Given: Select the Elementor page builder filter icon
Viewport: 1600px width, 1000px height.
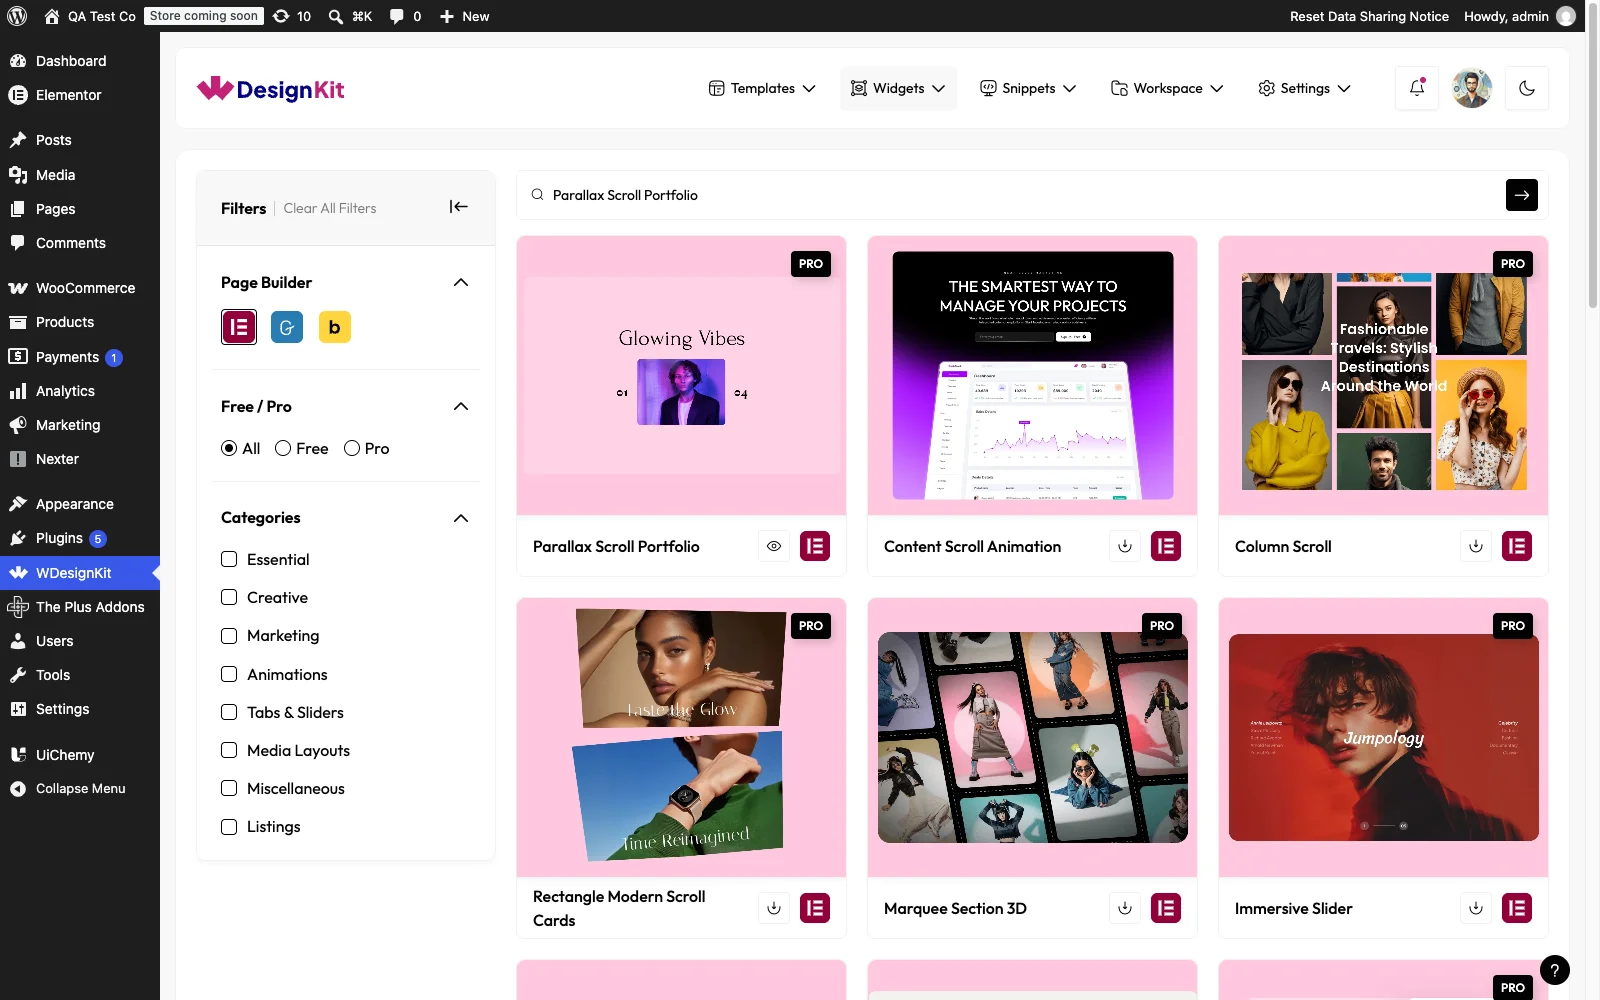Looking at the screenshot, I should coord(239,327).
